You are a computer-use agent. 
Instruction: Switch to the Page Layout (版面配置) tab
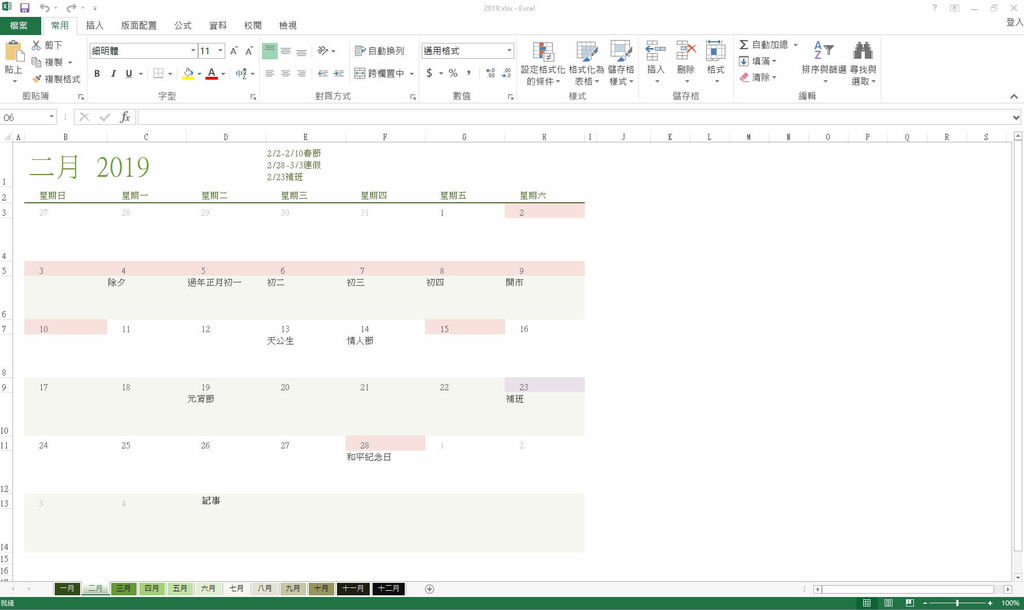click(x=138, y=25)
